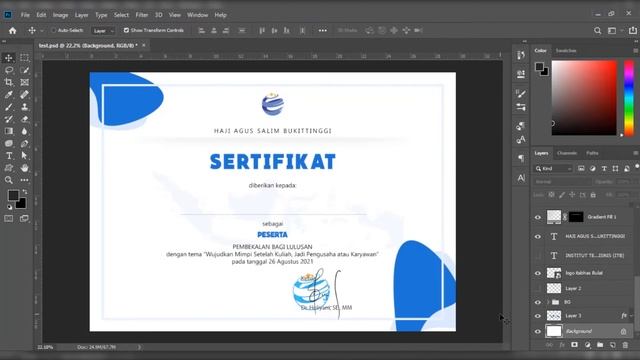The image size is (640, 360).
Task: Select the Eyedropper tool
Action: (x=9, y=95)
